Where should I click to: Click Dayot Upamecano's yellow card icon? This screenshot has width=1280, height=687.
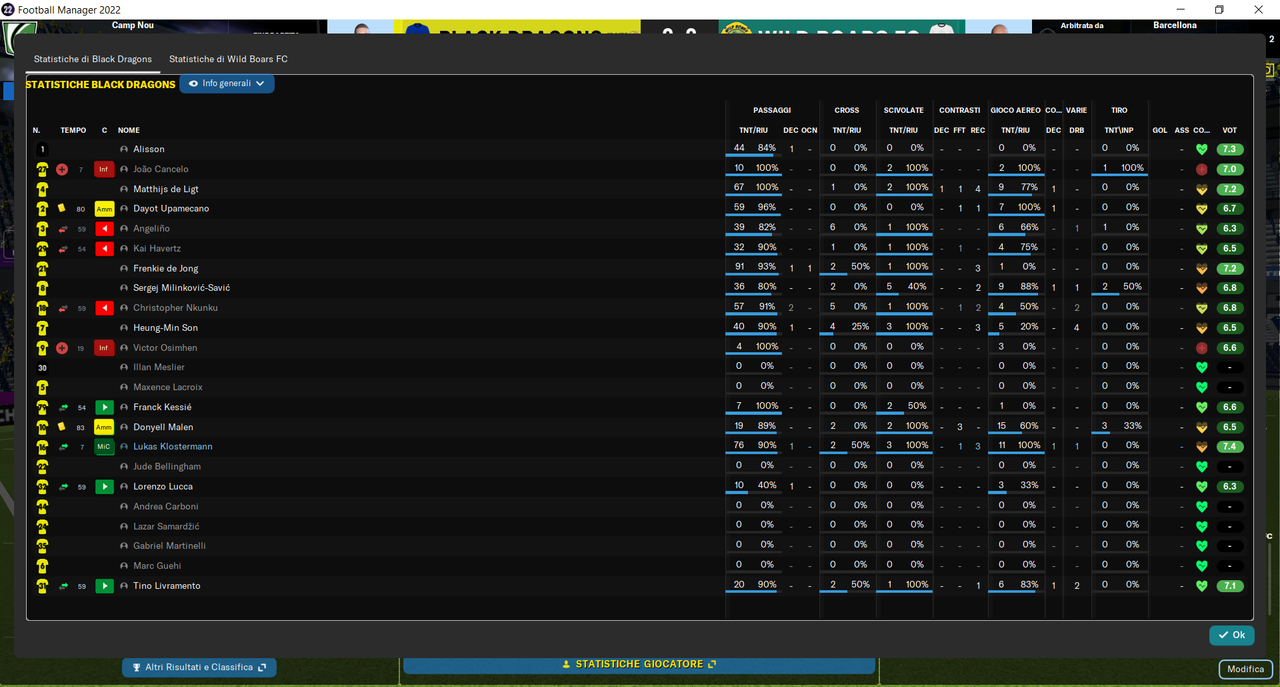tap(62, 209)
